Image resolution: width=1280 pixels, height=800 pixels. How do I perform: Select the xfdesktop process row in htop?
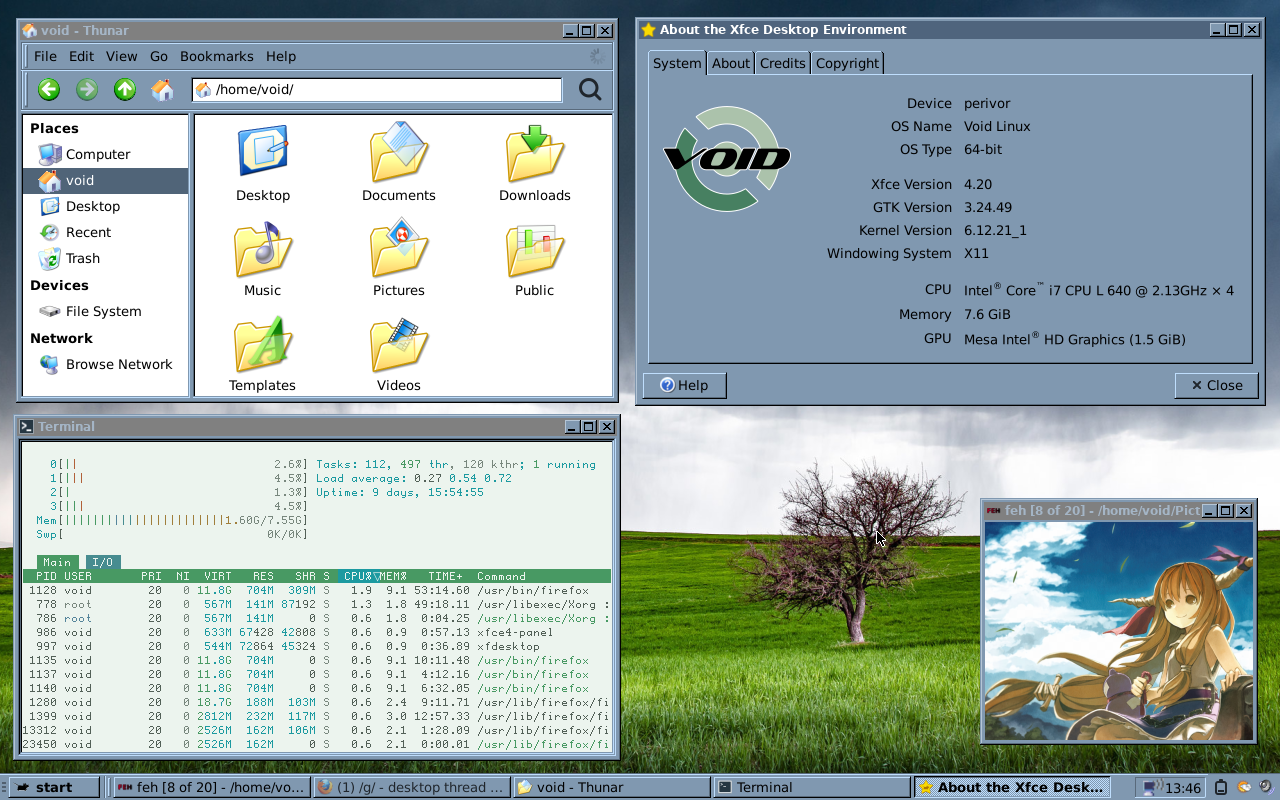click(x=317, y=646)
